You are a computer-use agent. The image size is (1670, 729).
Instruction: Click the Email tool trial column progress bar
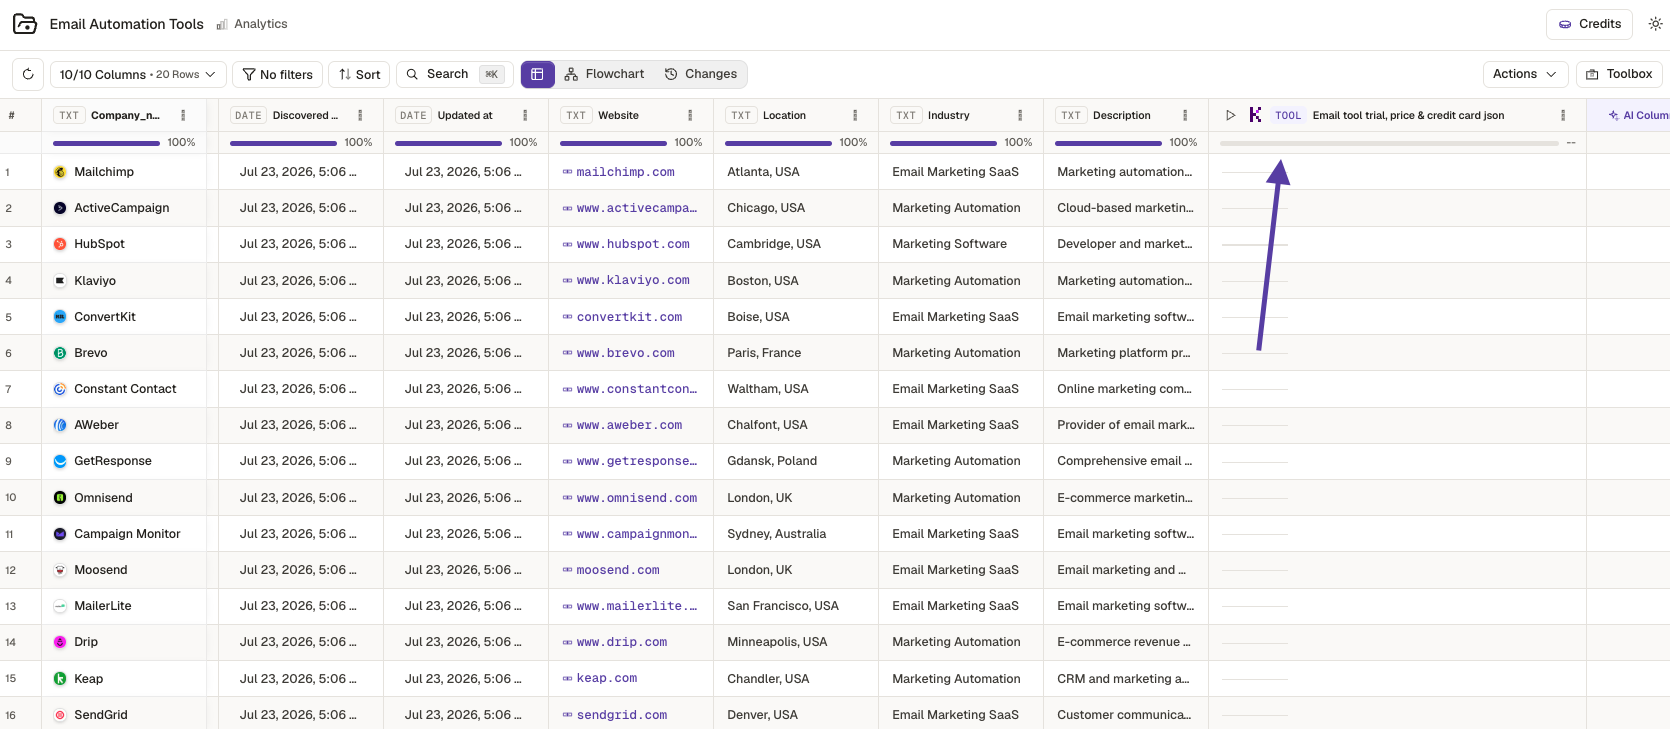point(1389,143)
